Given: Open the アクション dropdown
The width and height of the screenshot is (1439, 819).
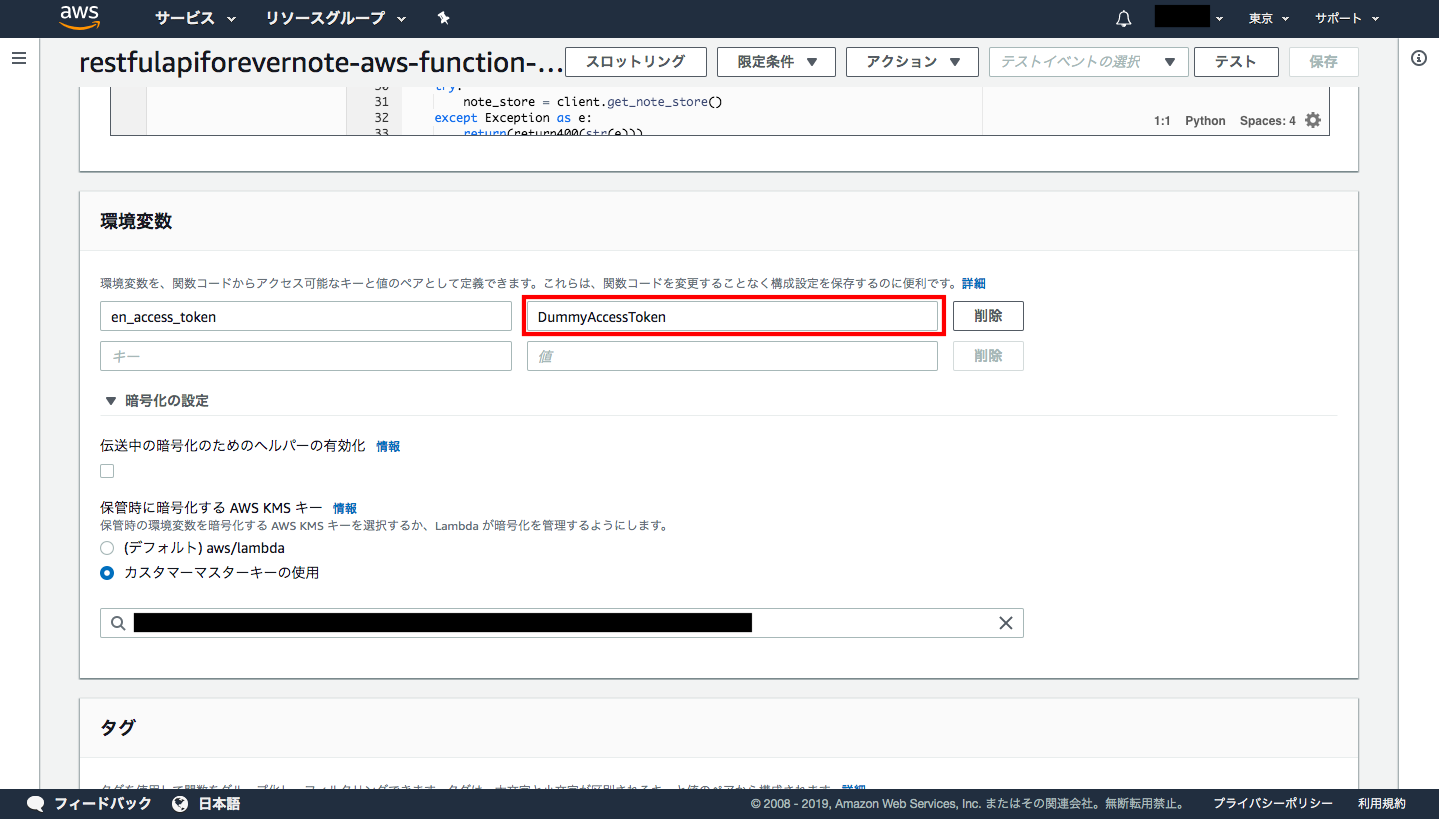Looking at the screenshot, I should point(912,62).
